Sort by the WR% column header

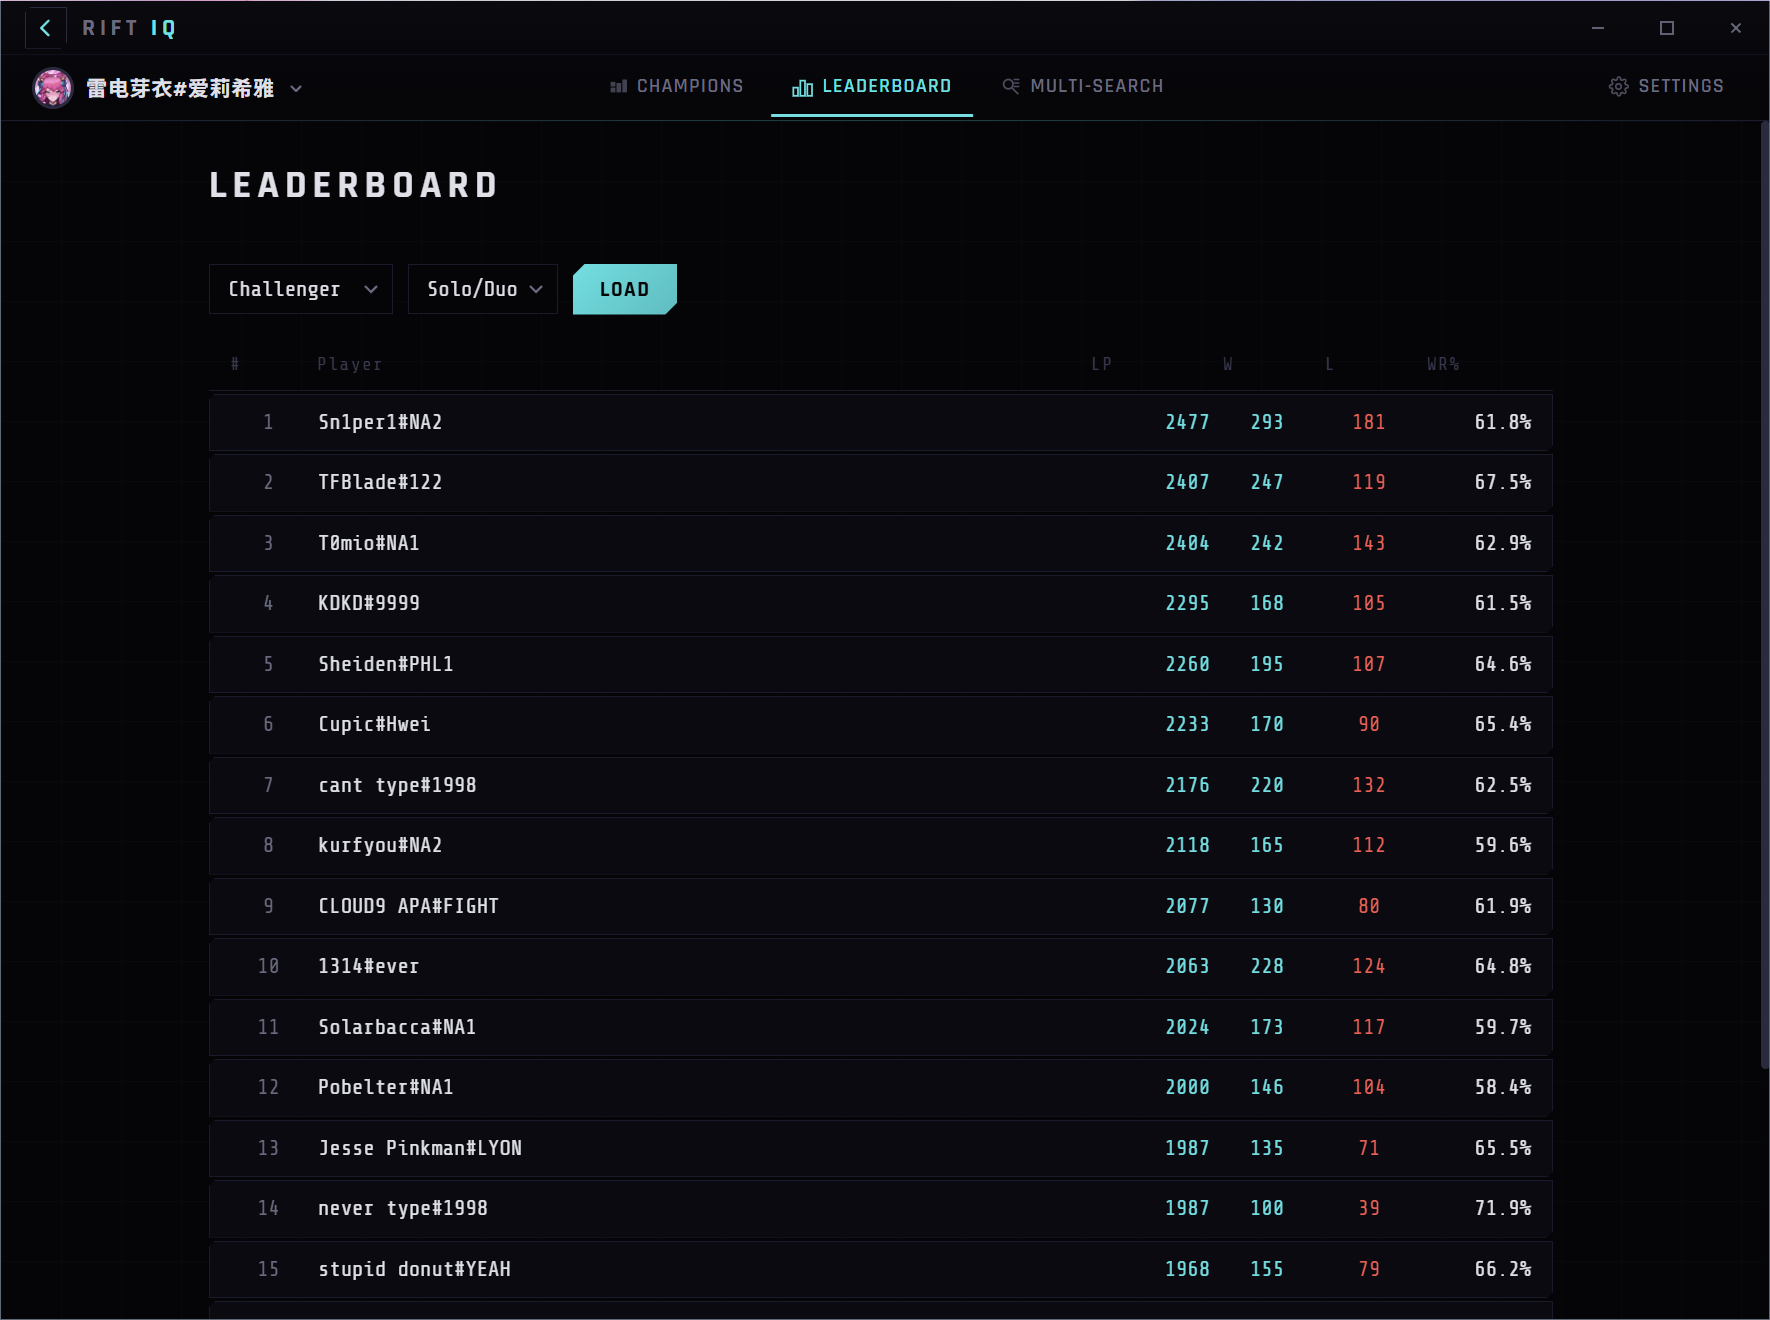[x=1443, y=364]
